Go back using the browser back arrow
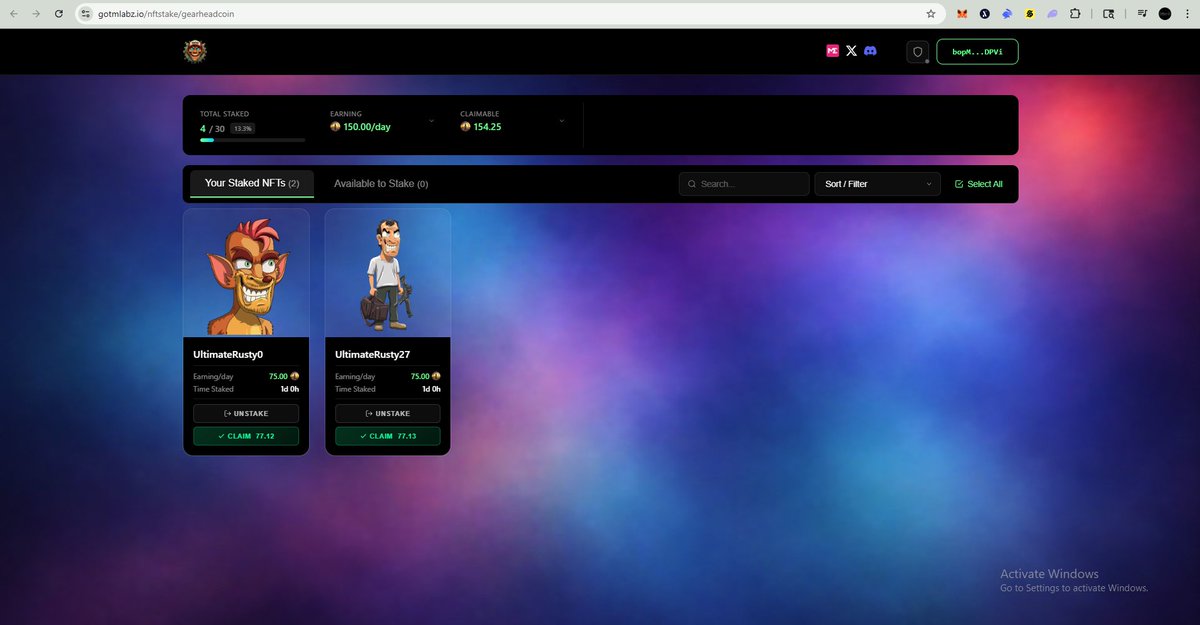This screenshot has height=625, width=1200. click(14, 14)
